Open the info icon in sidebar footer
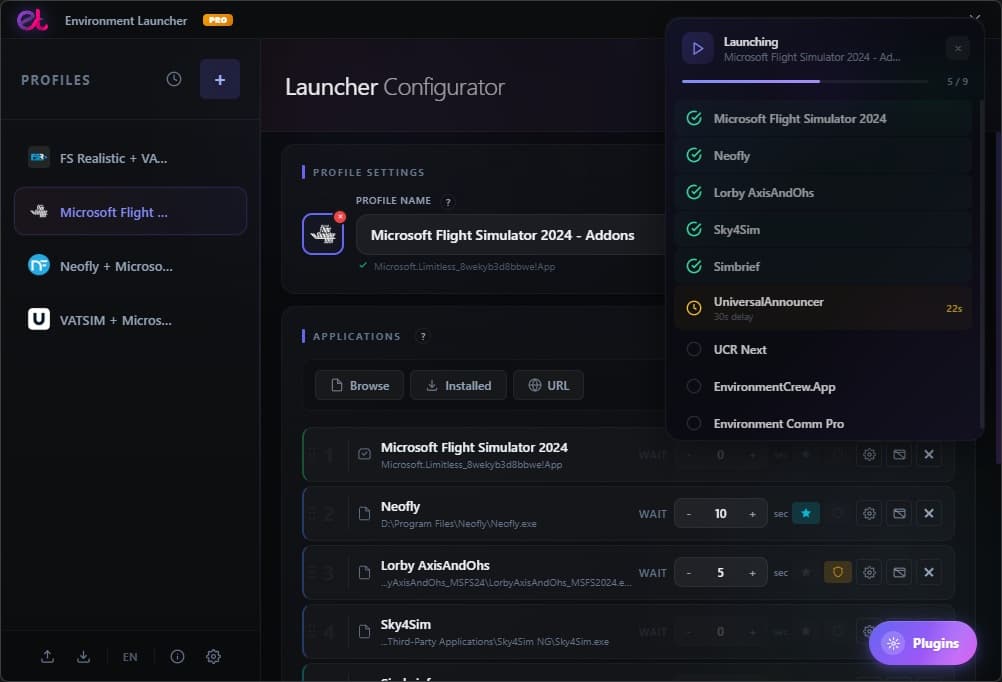Image resolution: width=1002 pixels, height=682 pixels. tap(177, 656)
